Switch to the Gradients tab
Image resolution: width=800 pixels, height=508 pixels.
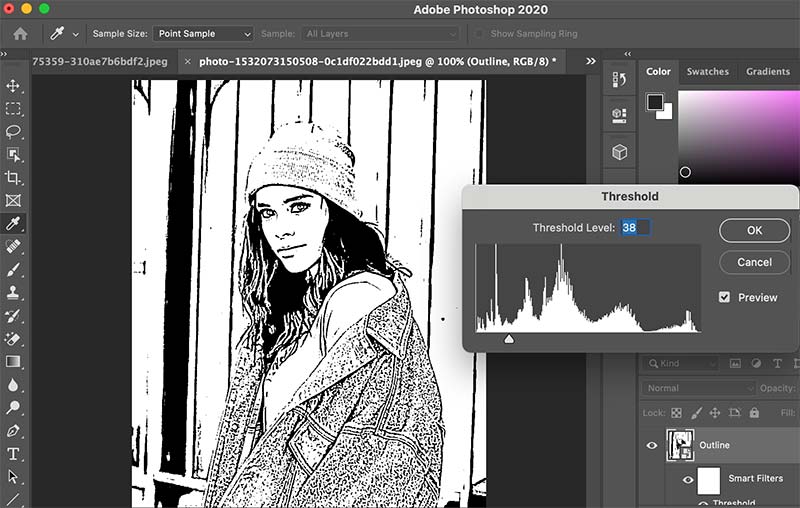[x=768, y=71]
